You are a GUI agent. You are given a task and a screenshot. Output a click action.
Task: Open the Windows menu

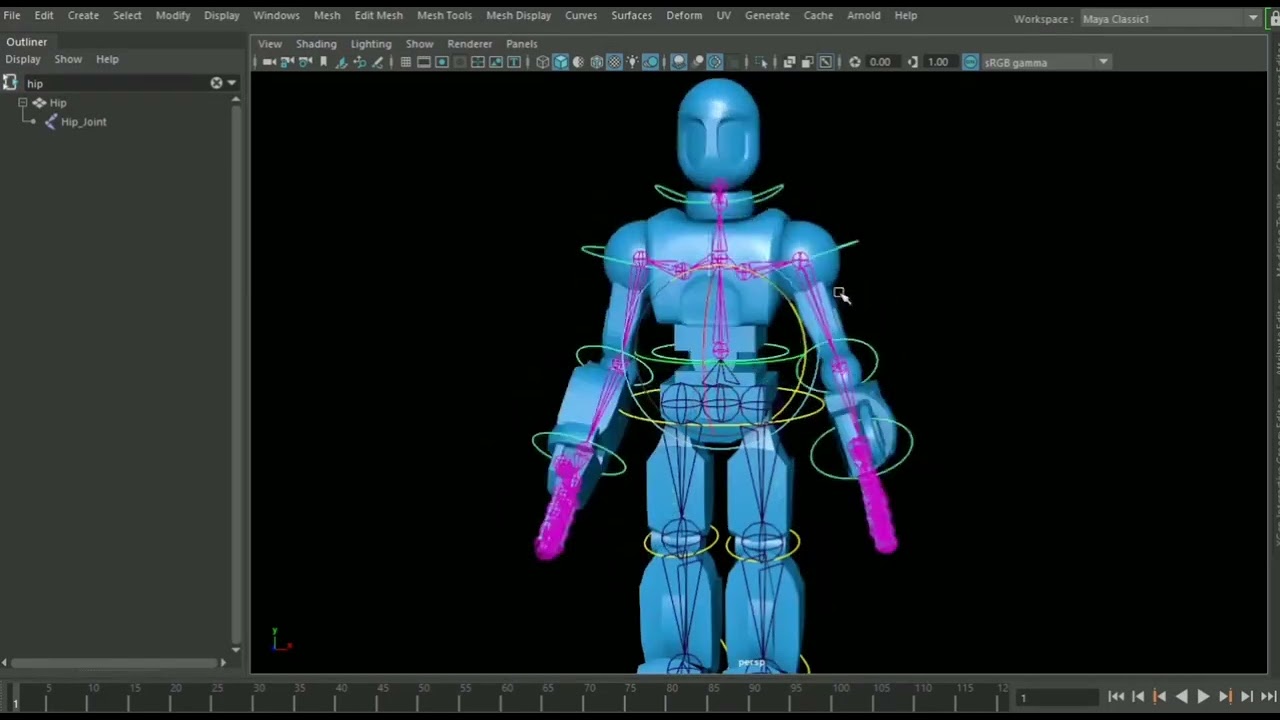276,15
